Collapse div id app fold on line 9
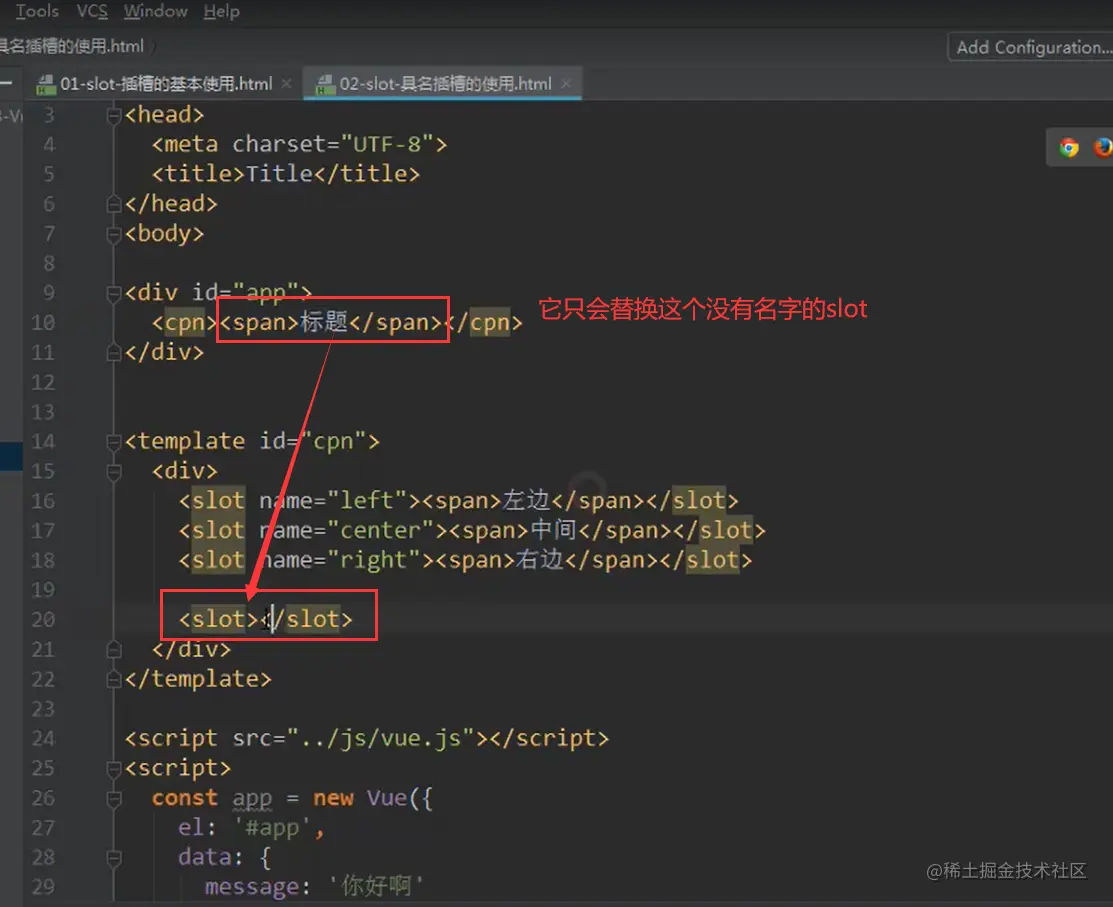This screenshot has height=907, width=1113. click(114, 293)
